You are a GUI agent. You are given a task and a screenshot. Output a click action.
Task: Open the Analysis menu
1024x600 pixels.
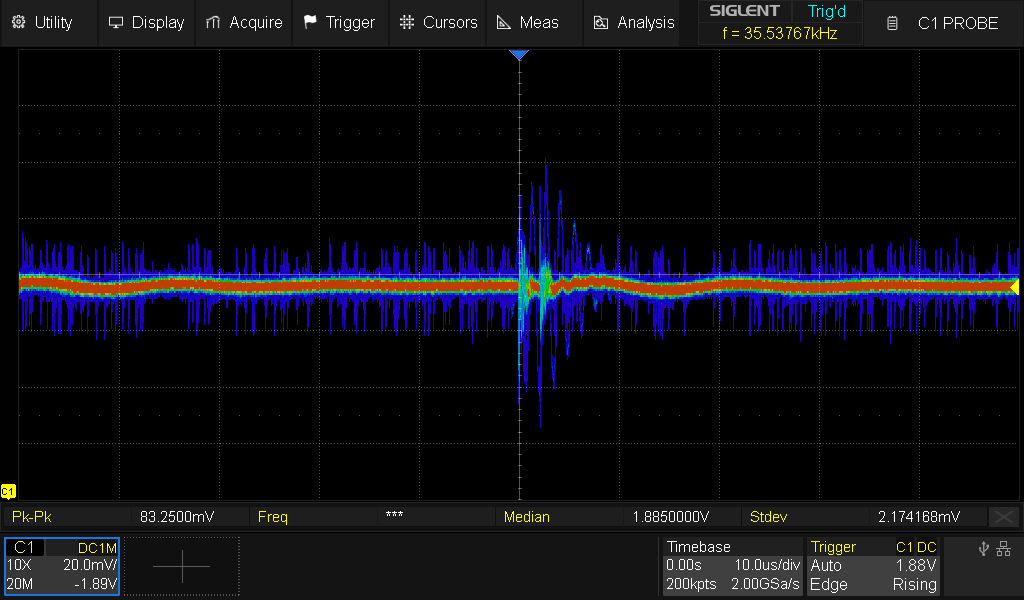[x=634, y=22]
